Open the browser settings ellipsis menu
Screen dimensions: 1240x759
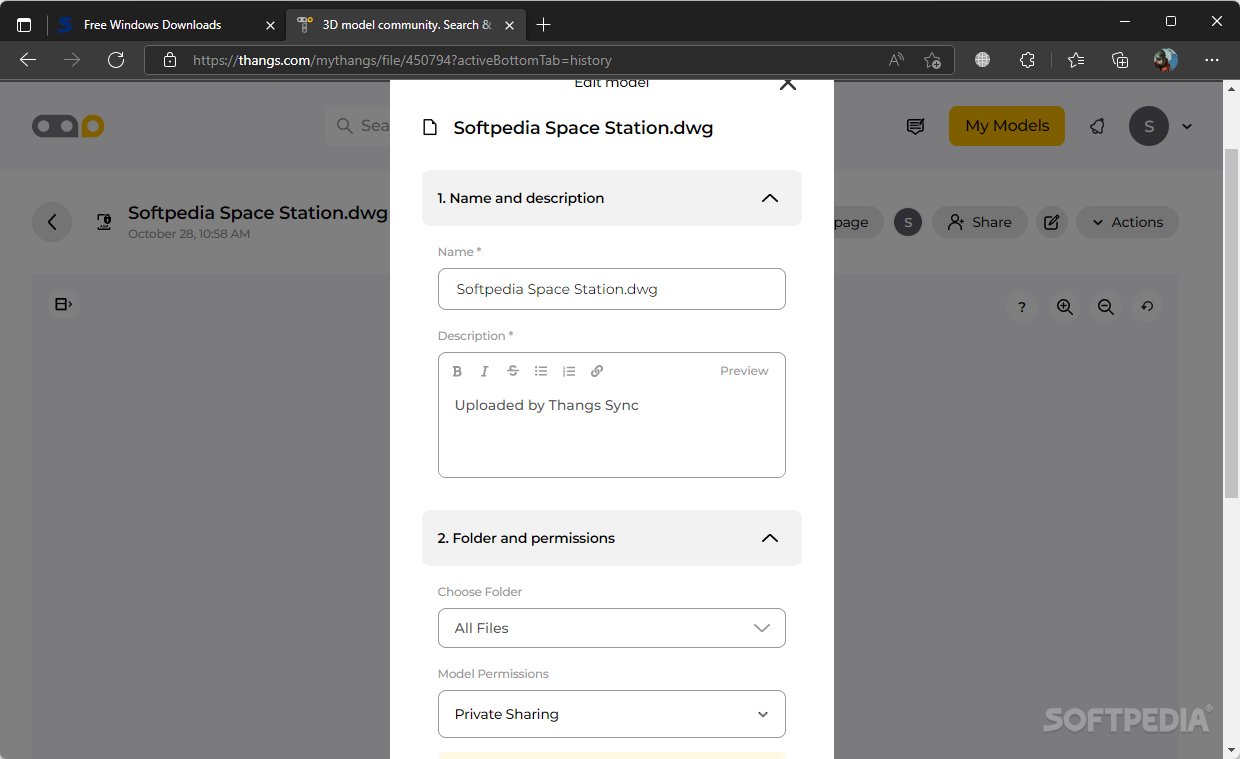(1212, 60)
